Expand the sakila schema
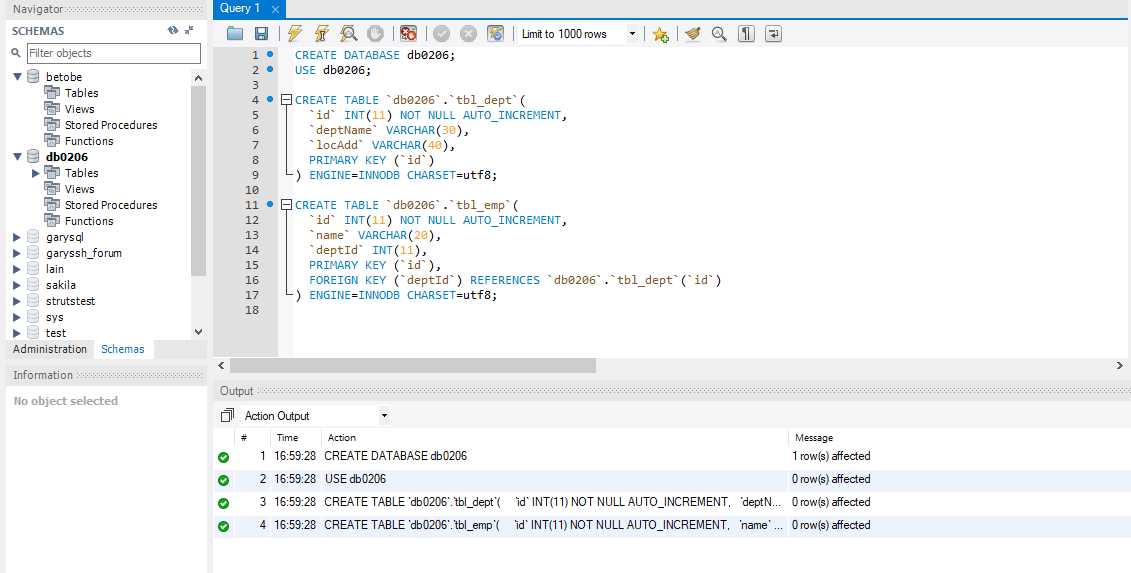The image size is (1131, 573). pyautogui.click(x=16, y=285)
